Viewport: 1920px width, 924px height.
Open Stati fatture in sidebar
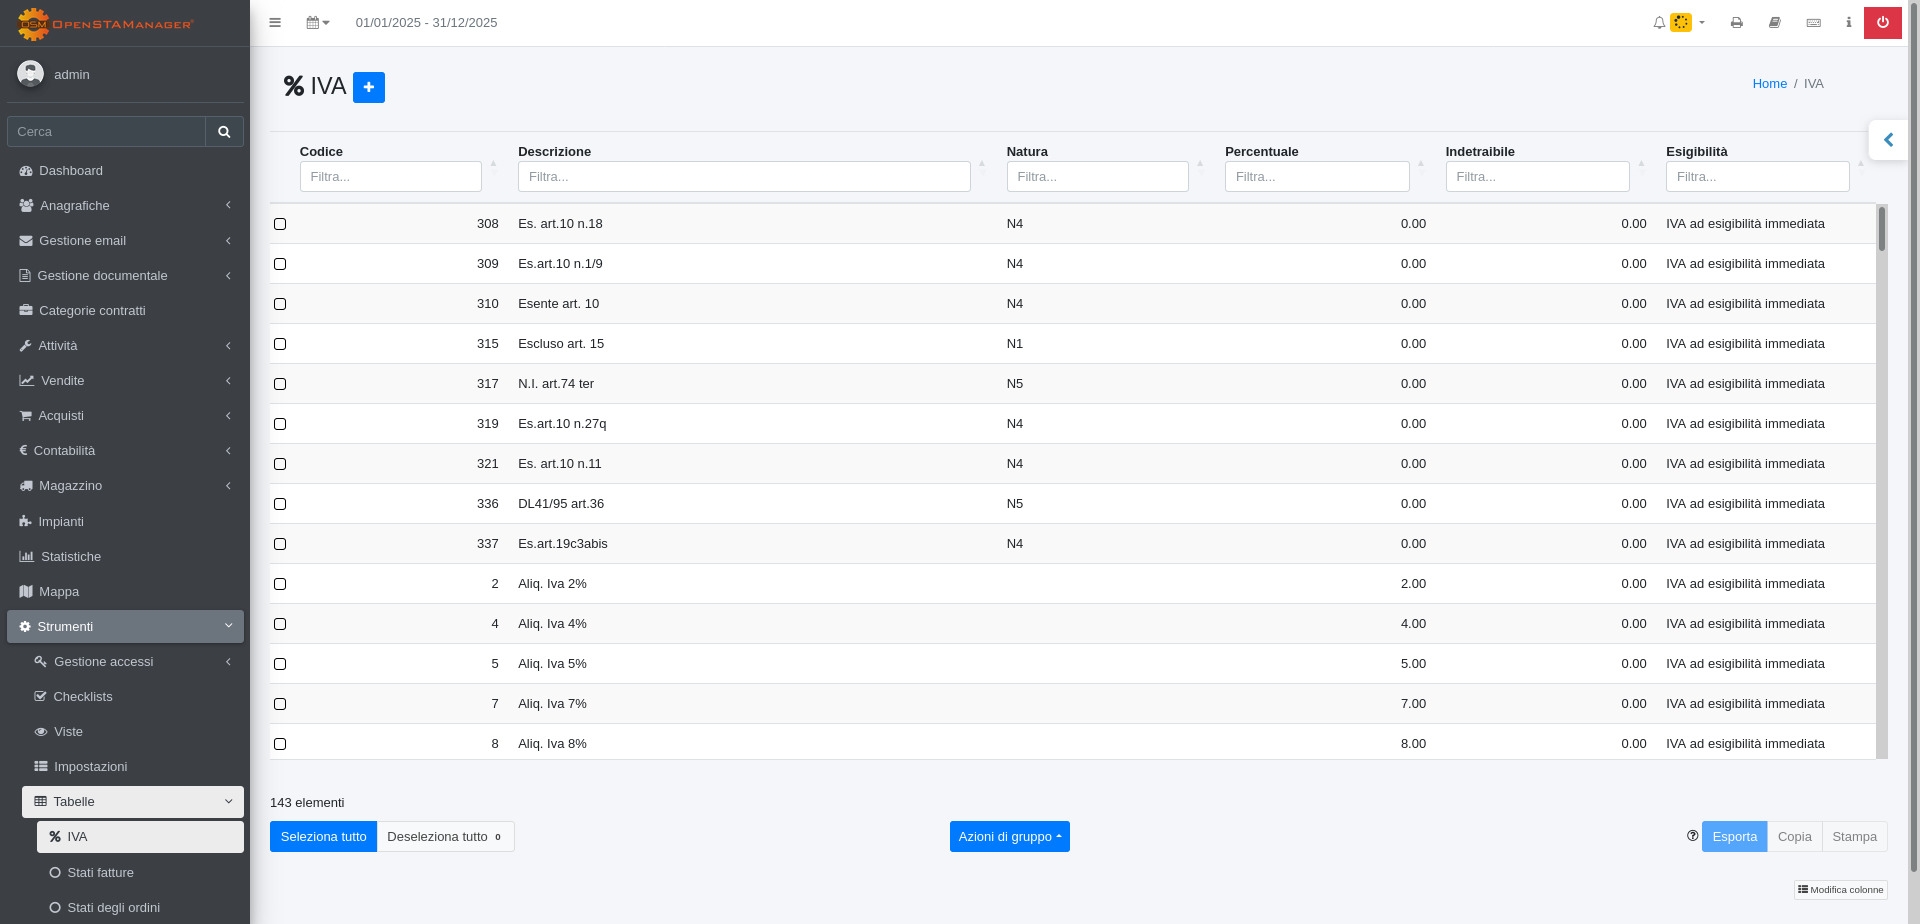100,873
